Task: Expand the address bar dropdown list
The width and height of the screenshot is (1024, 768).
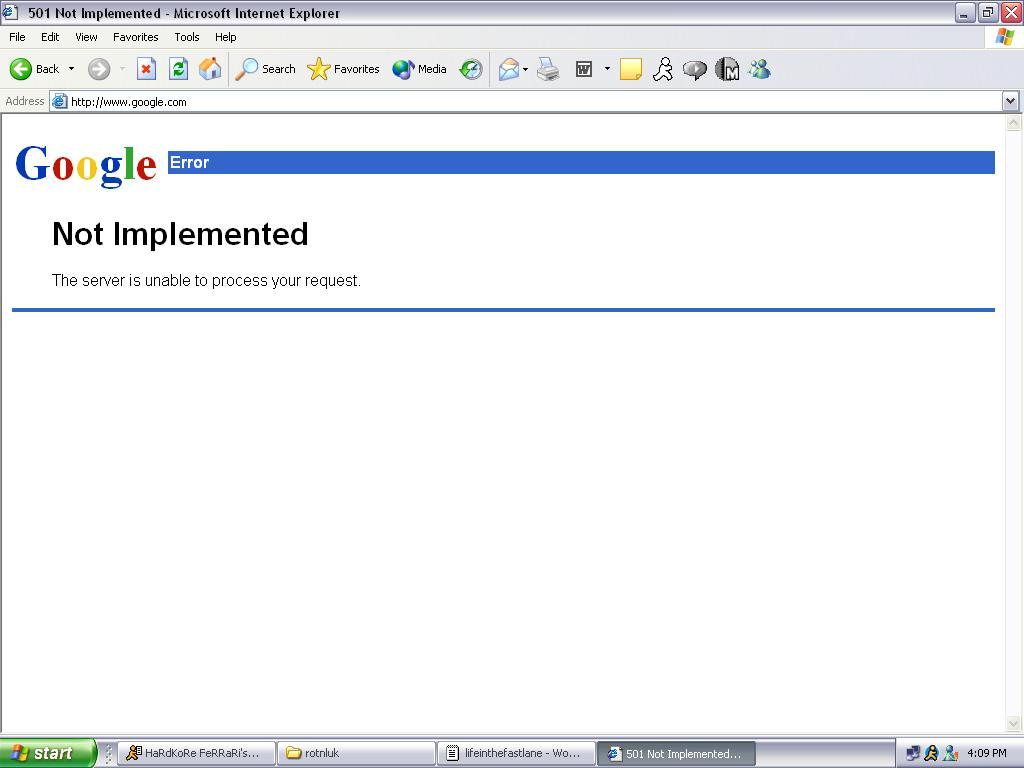Action: pos(1010,101)
